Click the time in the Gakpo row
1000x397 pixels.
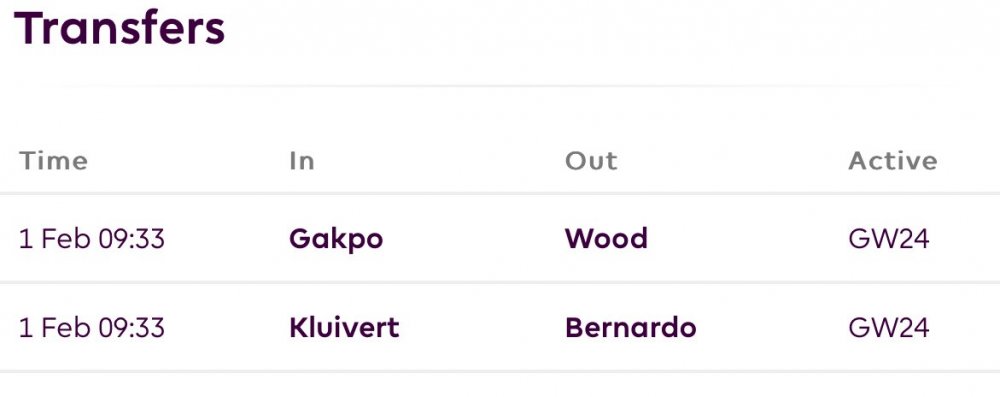92,239
